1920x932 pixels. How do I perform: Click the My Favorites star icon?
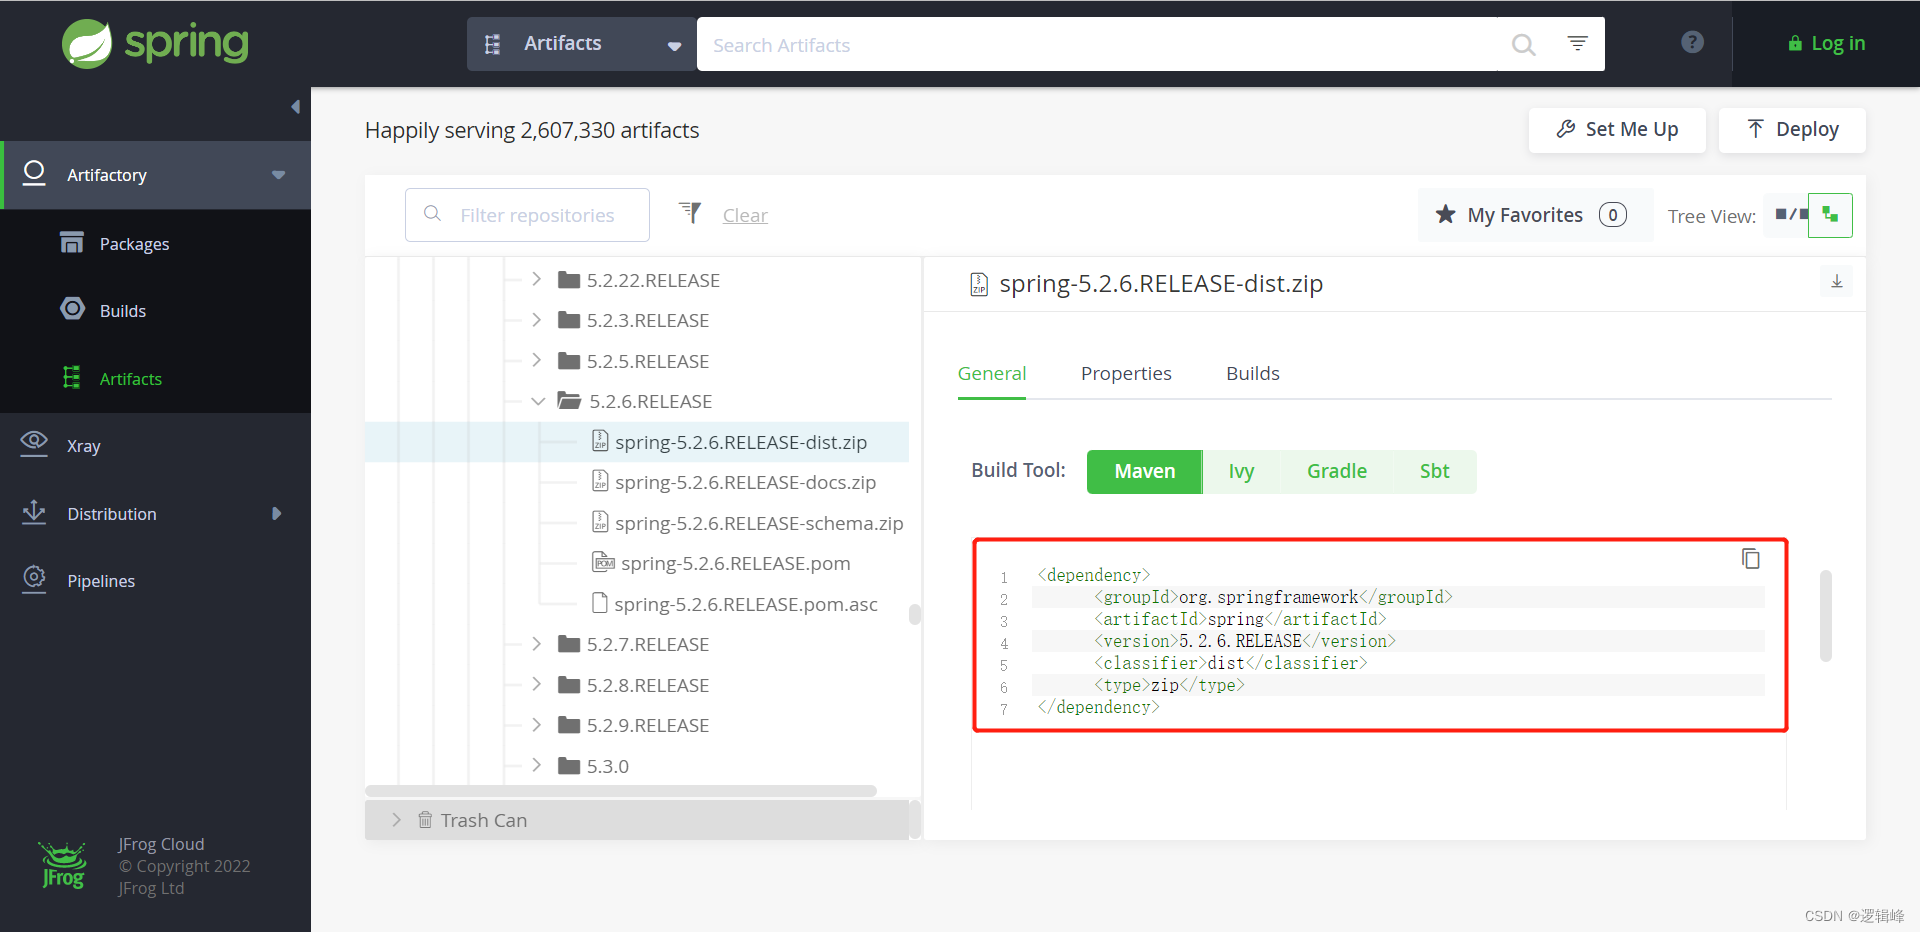1445,214
